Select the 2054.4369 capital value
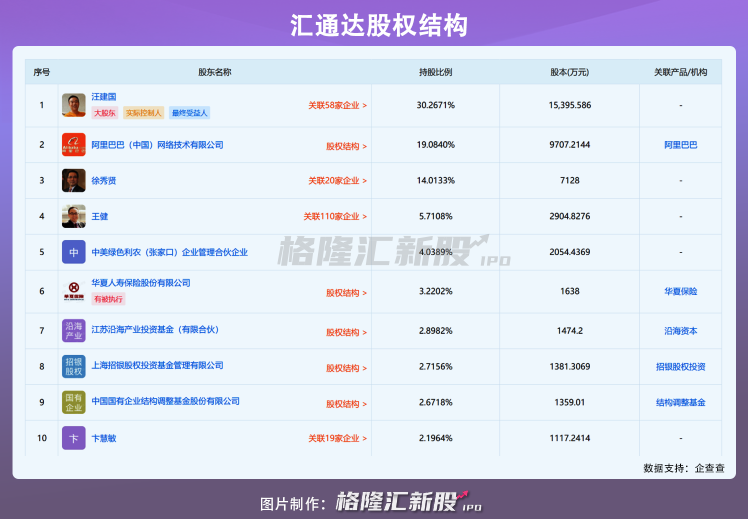 pyautogui.click(x=570, y=252)
